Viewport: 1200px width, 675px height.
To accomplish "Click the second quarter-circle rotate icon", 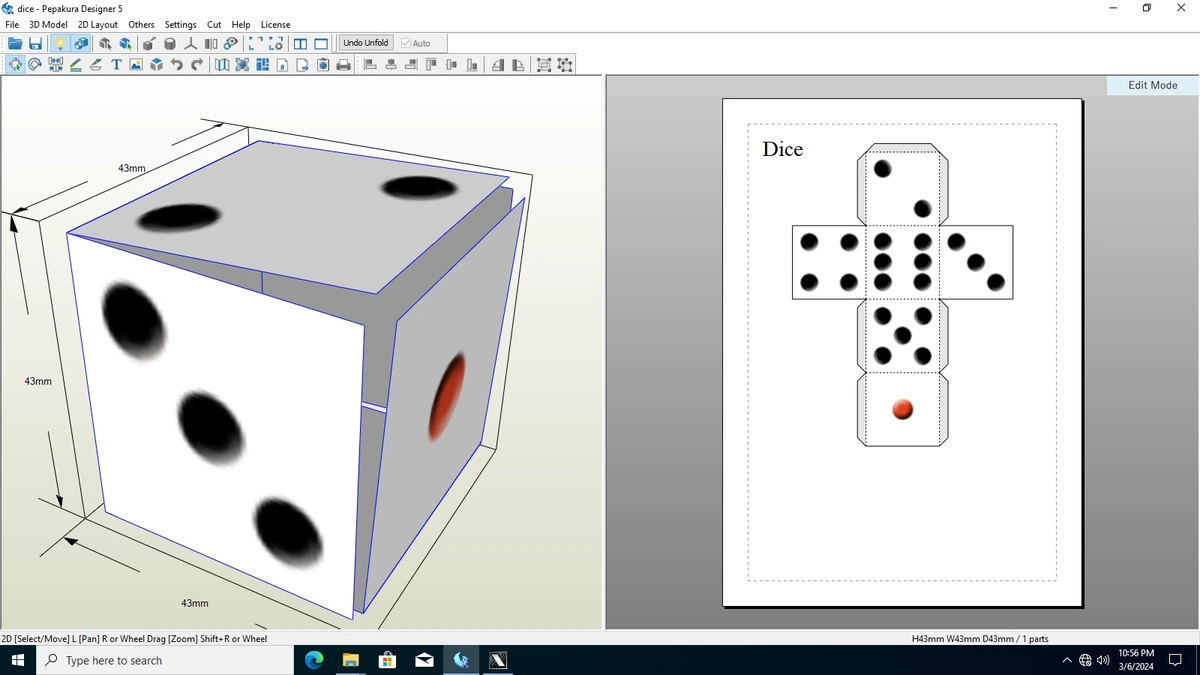I will click(x=518, y=65).
